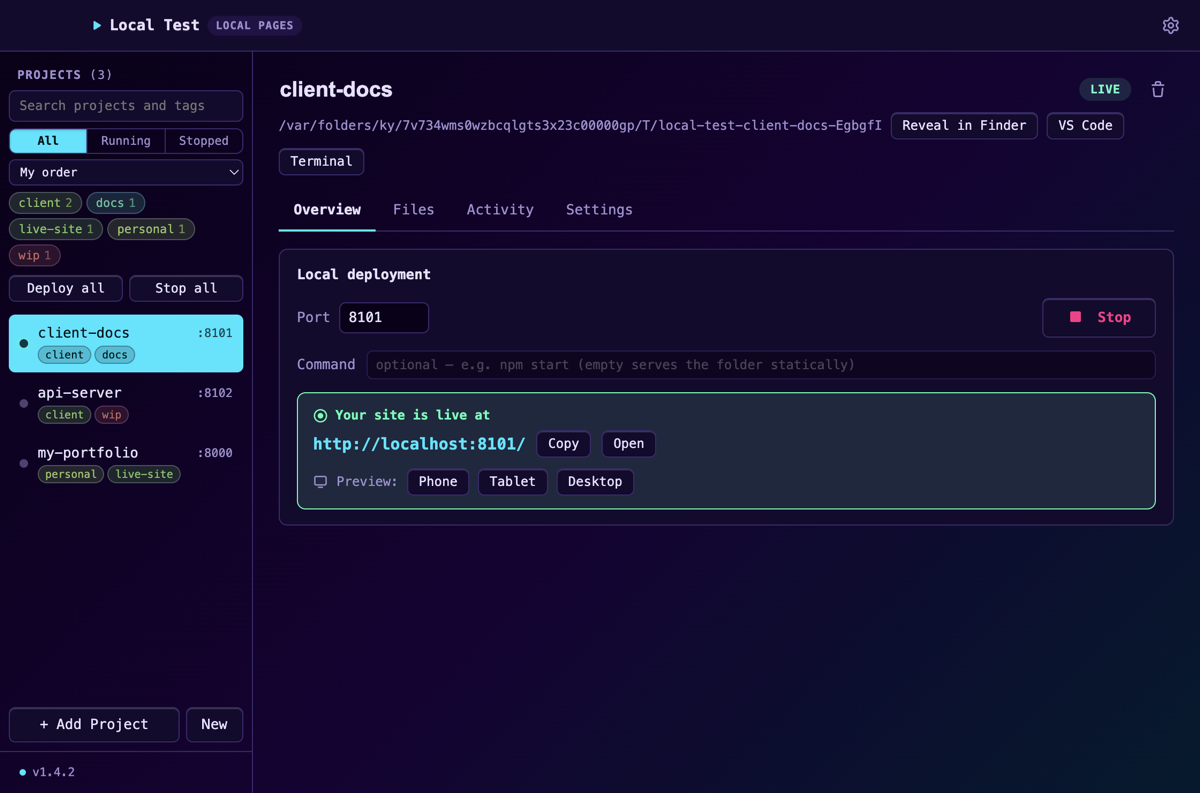
Task: Toggle the live-site 1 tag filter
Action: pos(56,229)
